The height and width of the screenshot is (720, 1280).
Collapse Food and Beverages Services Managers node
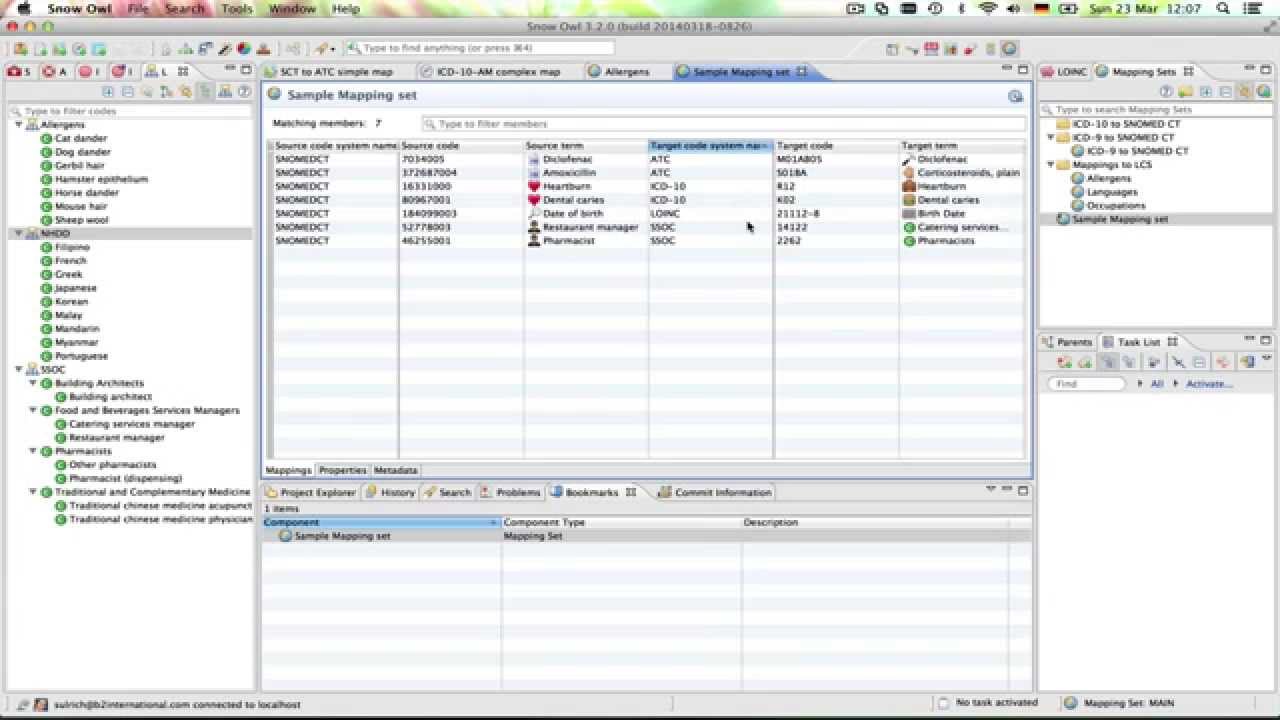33,410
